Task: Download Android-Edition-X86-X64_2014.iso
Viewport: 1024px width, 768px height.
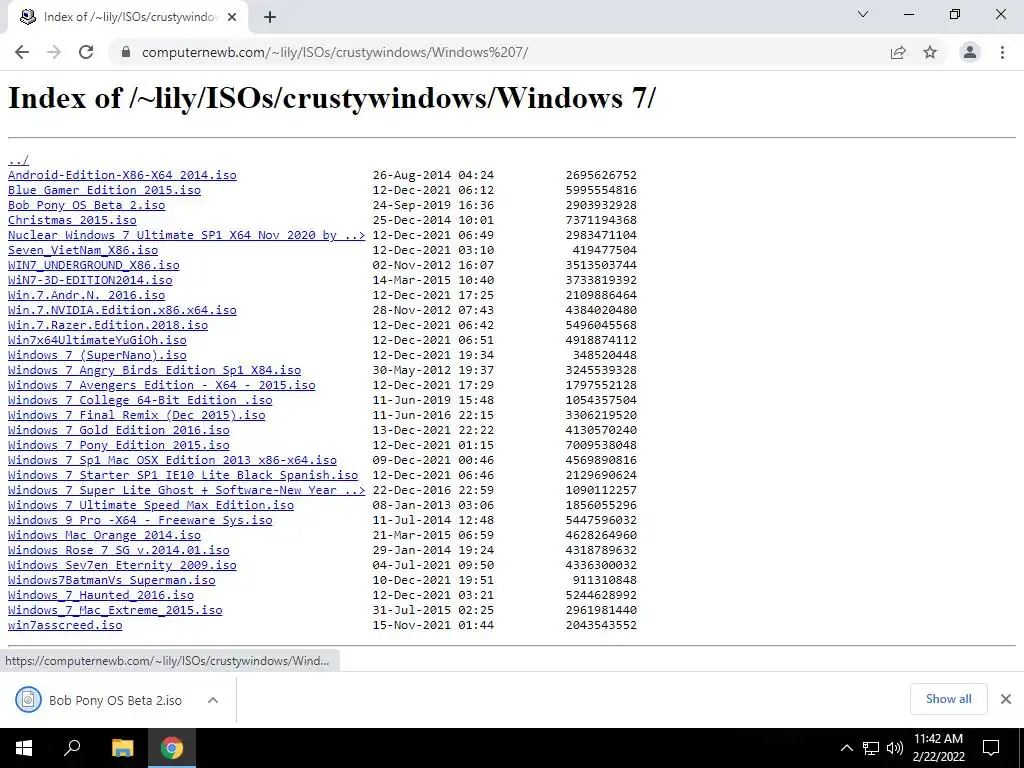Action: coord(122,175)
